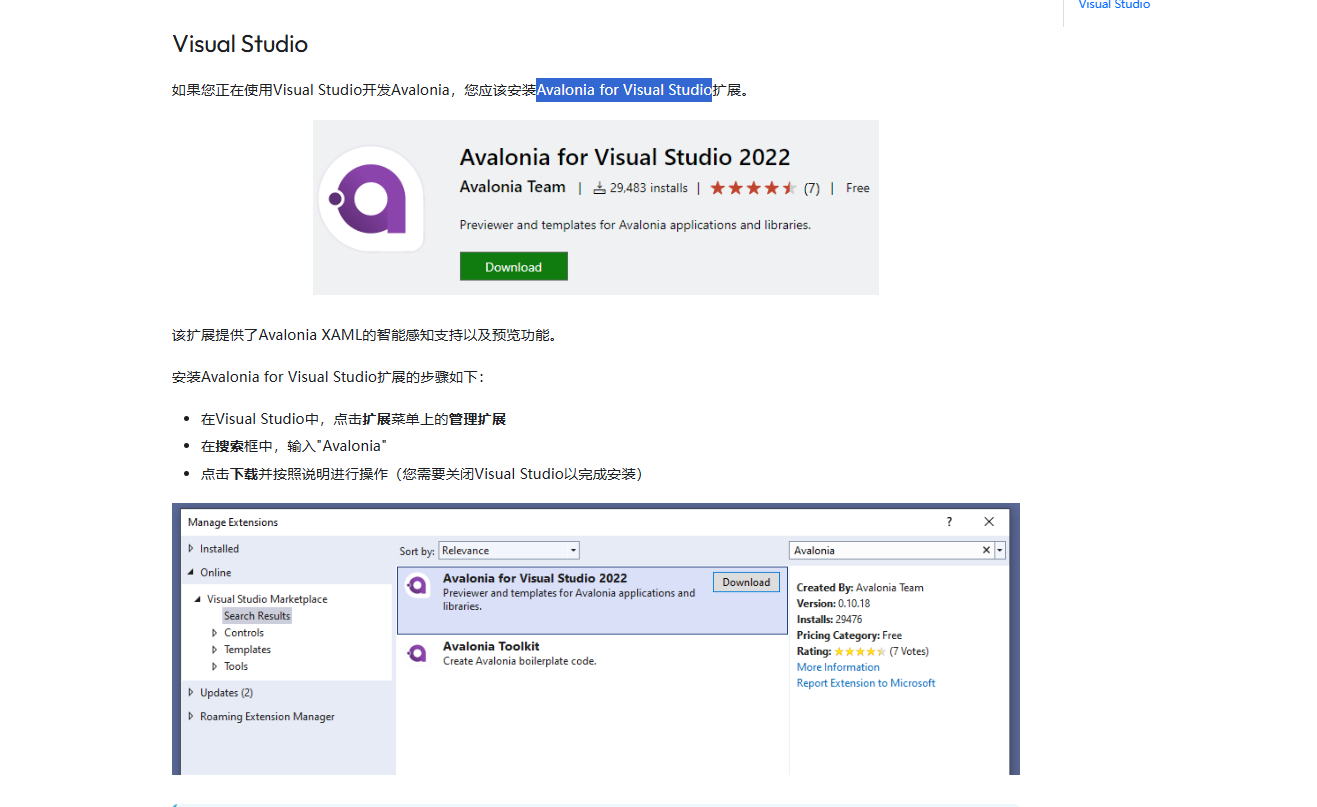Click the Avalonia for Visual Studio 2022 extension icon in results
Screen dimensions: 1317x807
(x=417, y=585)
